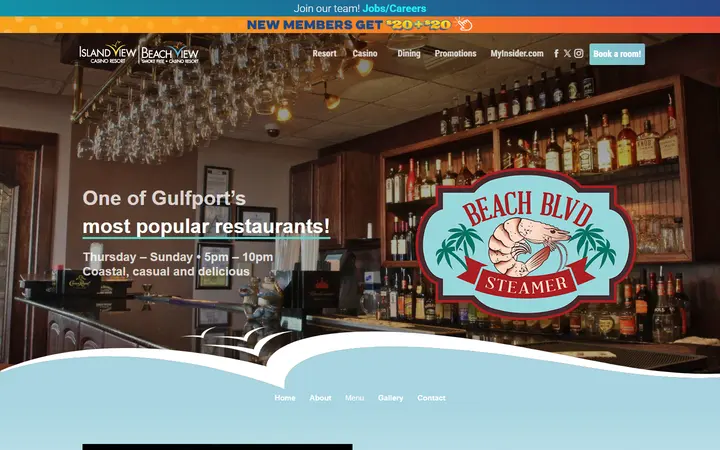Open the Jobs/Careers link

[x=394, y=8]
